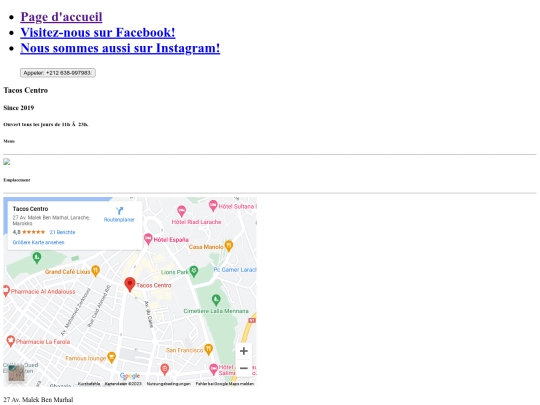The height and width of the screenshot is (405, 540).
Task: Click Größere Karte ansehen link
Action: 38,242
